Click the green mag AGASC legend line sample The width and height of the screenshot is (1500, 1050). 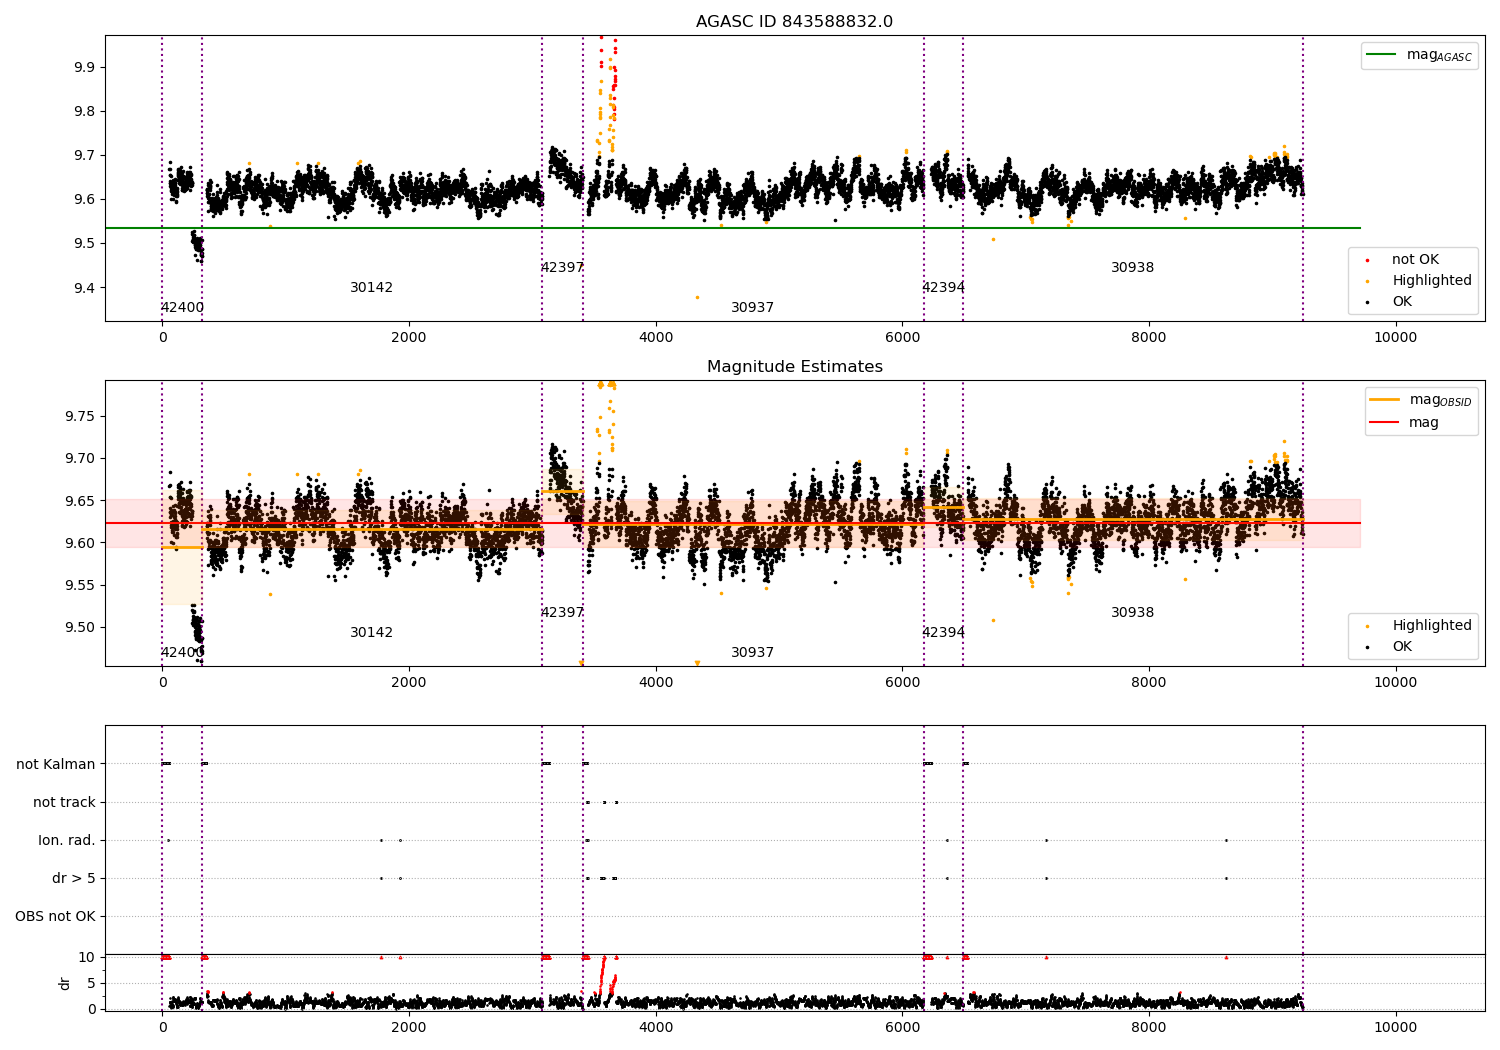point(1381,55)
